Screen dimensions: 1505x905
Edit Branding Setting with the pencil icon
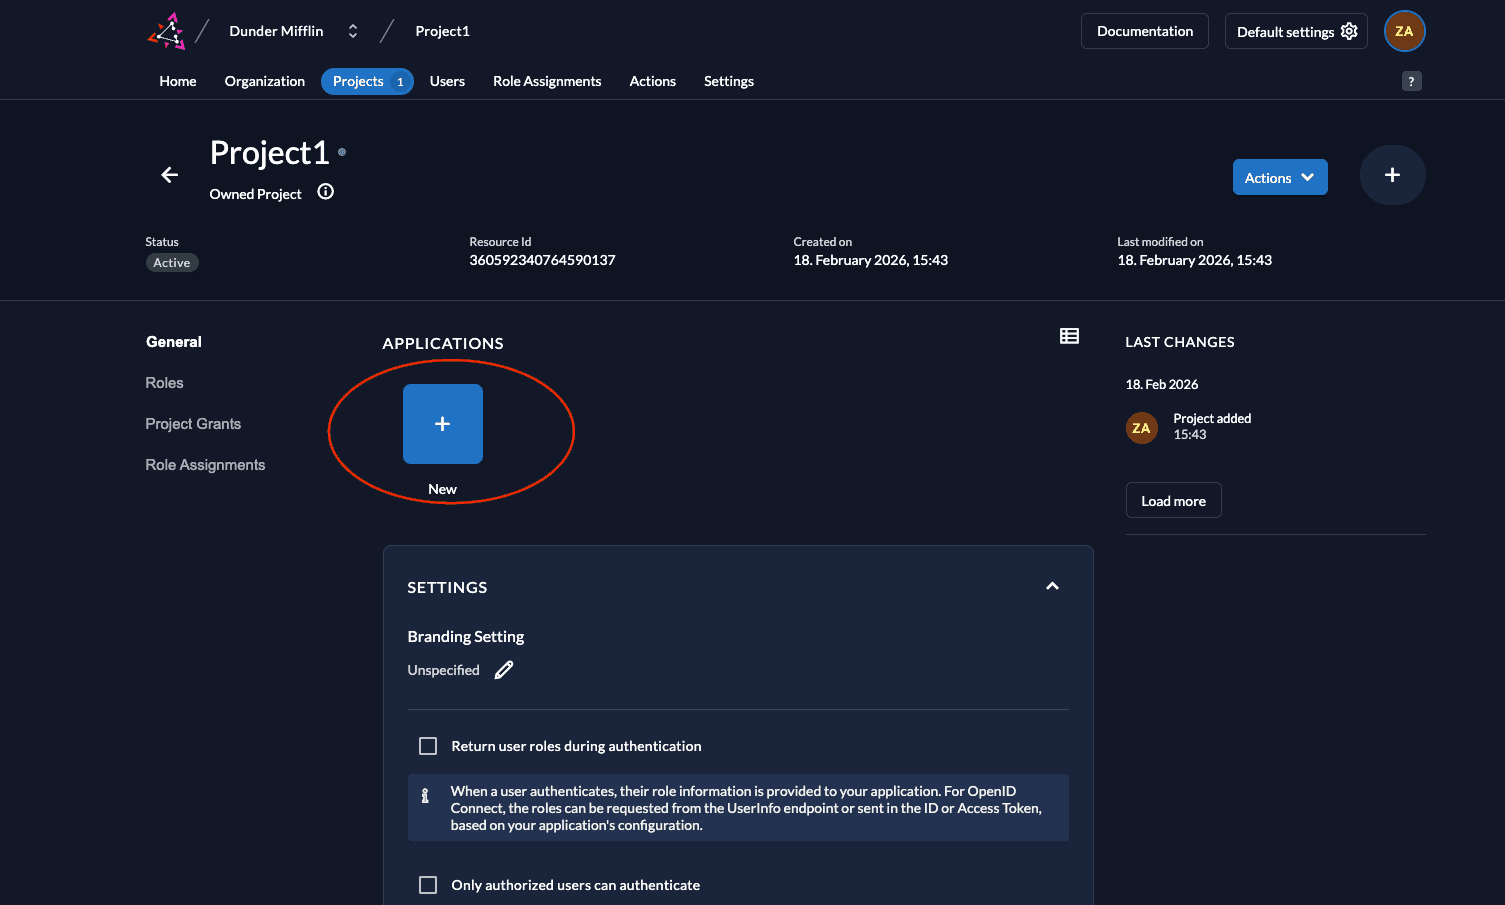click(x=504, y=670)
